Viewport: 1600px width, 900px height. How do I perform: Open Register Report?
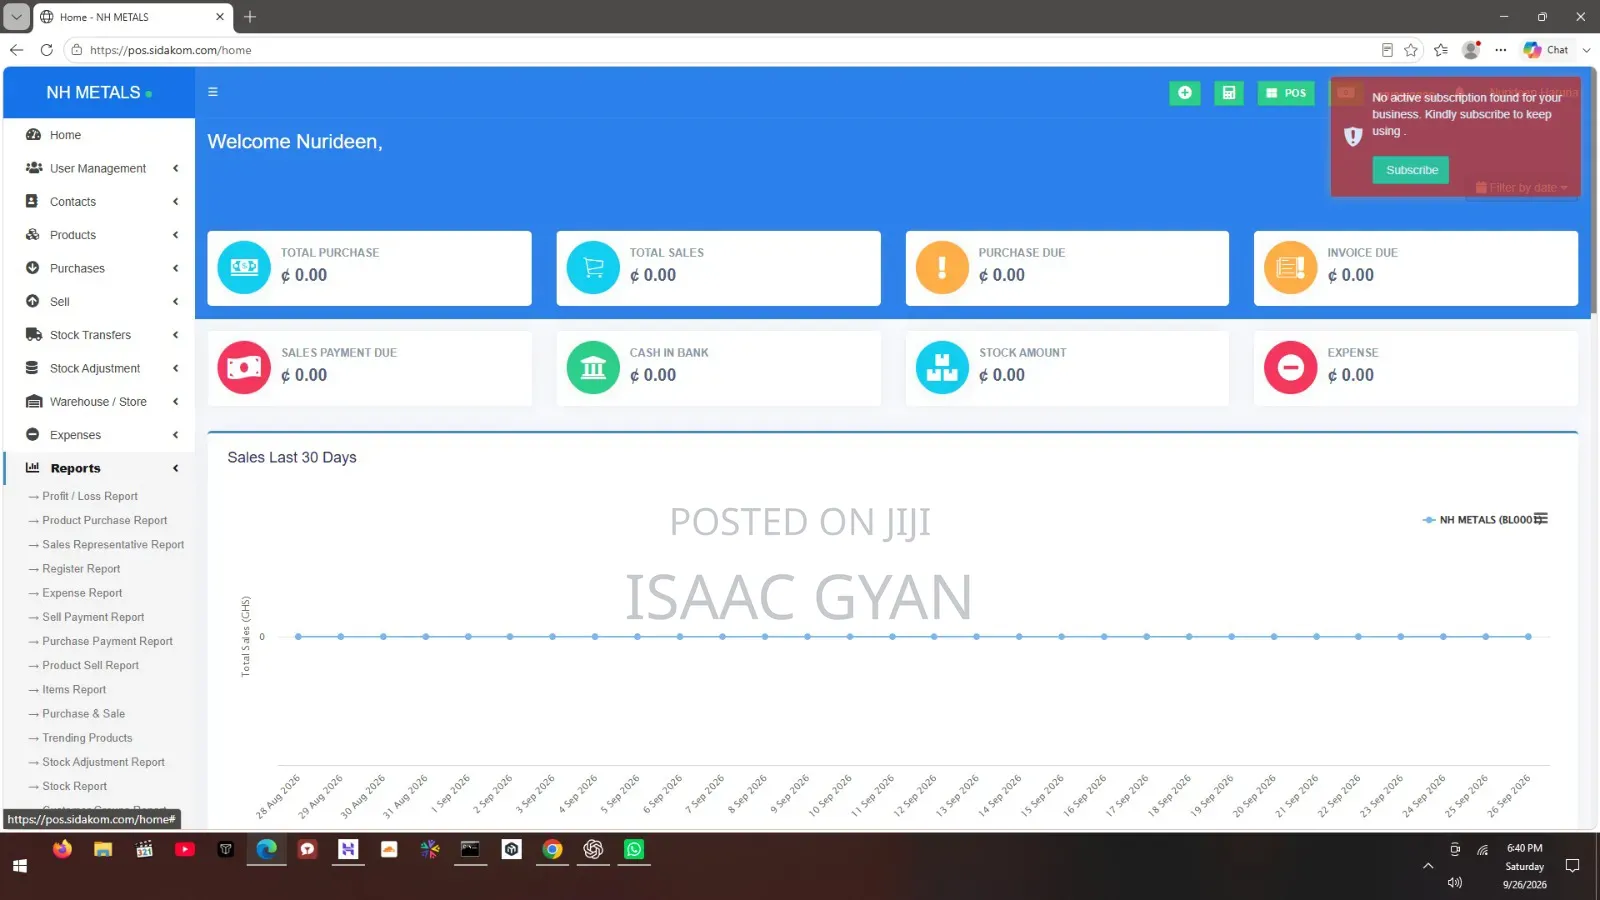coord(81,569)
